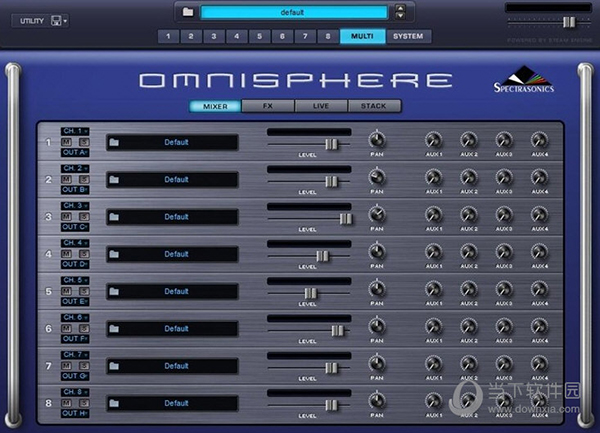Click the Pan knob of channel 8
Screen dimensions: 600x433
377,401
